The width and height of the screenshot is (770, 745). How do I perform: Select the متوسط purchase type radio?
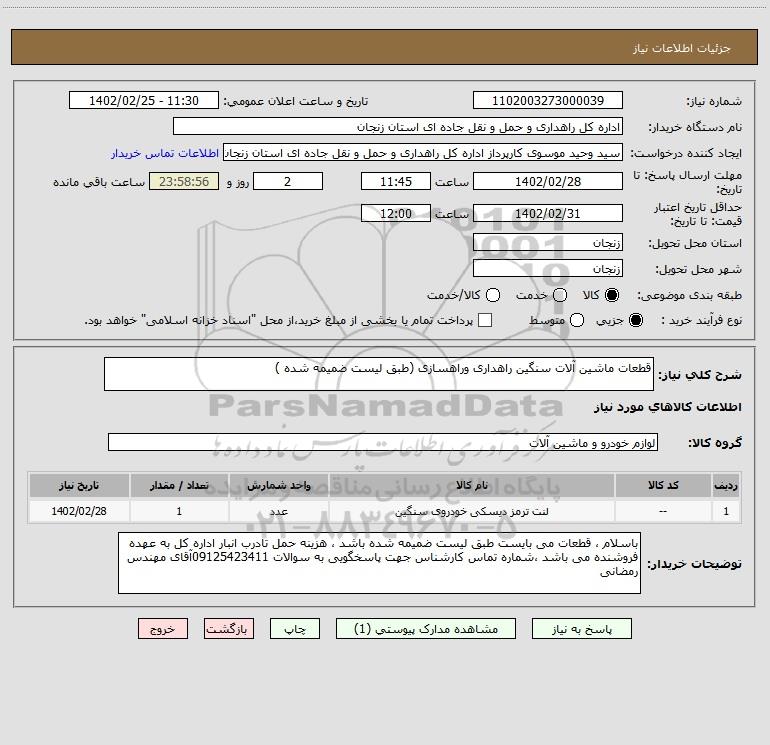[577, 320]
